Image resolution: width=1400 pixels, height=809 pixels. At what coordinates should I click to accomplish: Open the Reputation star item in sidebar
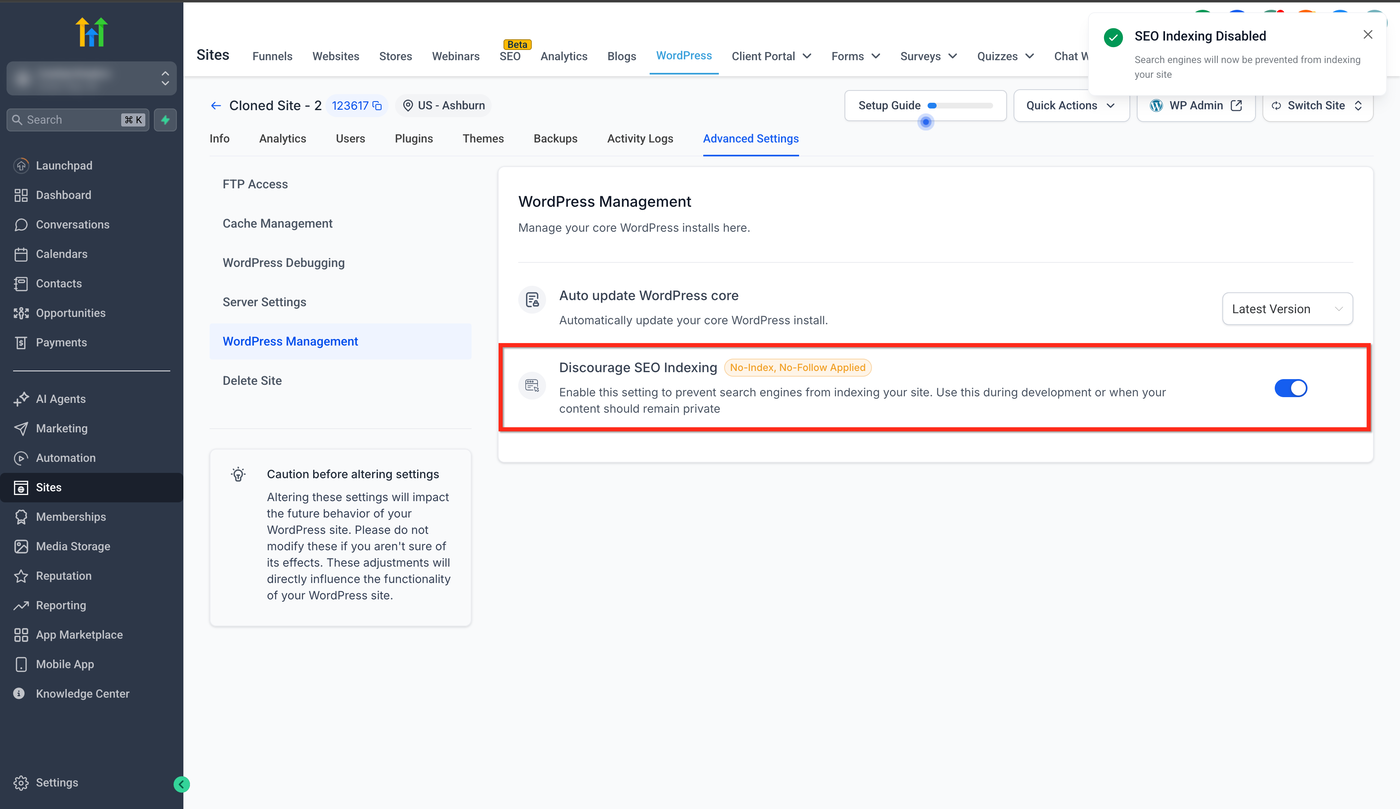point(63,576)
